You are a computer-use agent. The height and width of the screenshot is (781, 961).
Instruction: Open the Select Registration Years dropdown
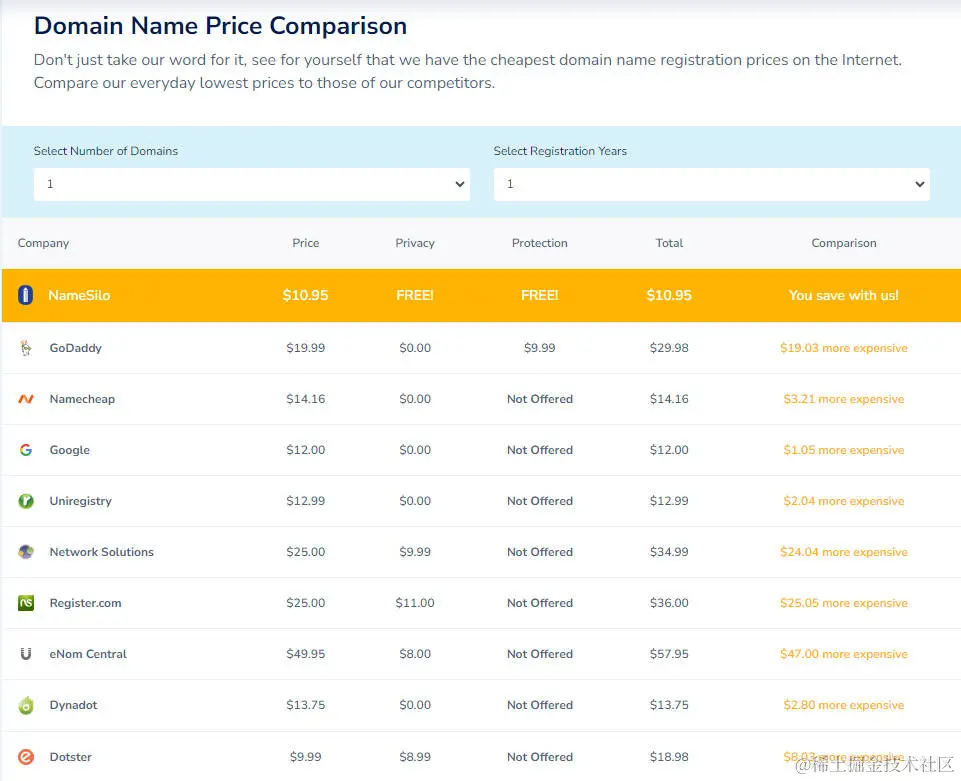pyautogui.click(x=711, y=184)
